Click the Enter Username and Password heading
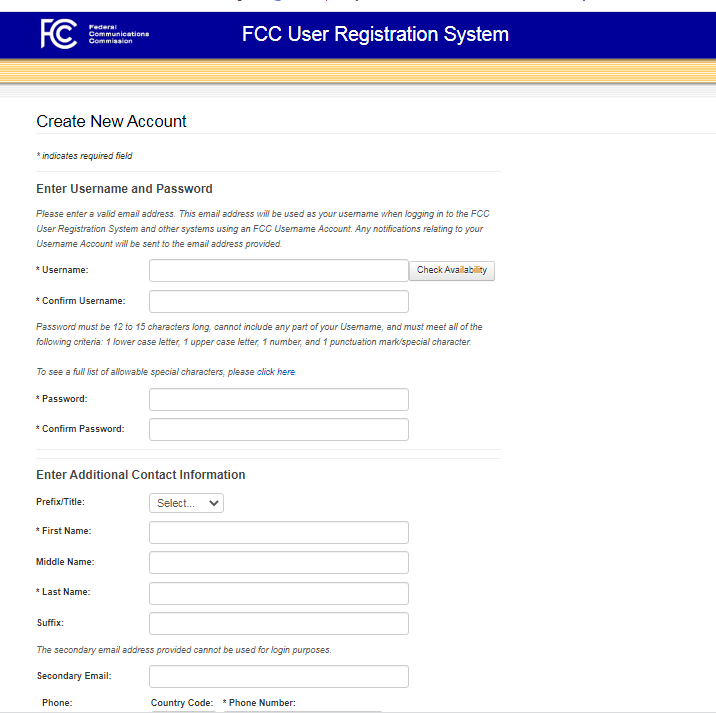 [124, 188]
